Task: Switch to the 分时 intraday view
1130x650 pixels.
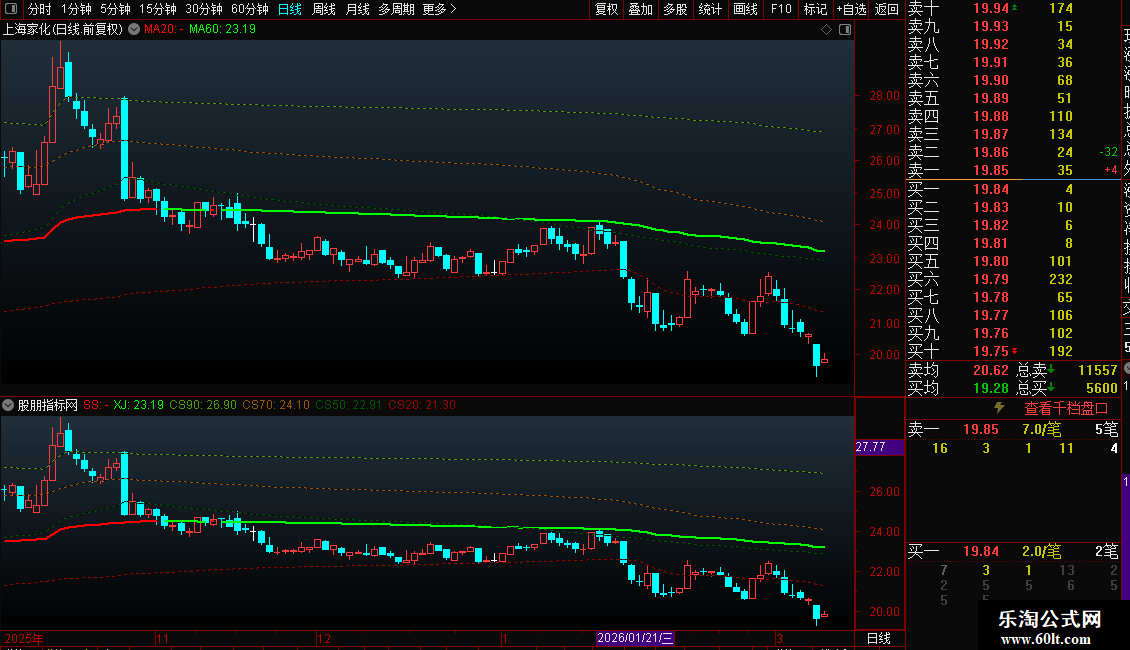Action: [39, 10]
